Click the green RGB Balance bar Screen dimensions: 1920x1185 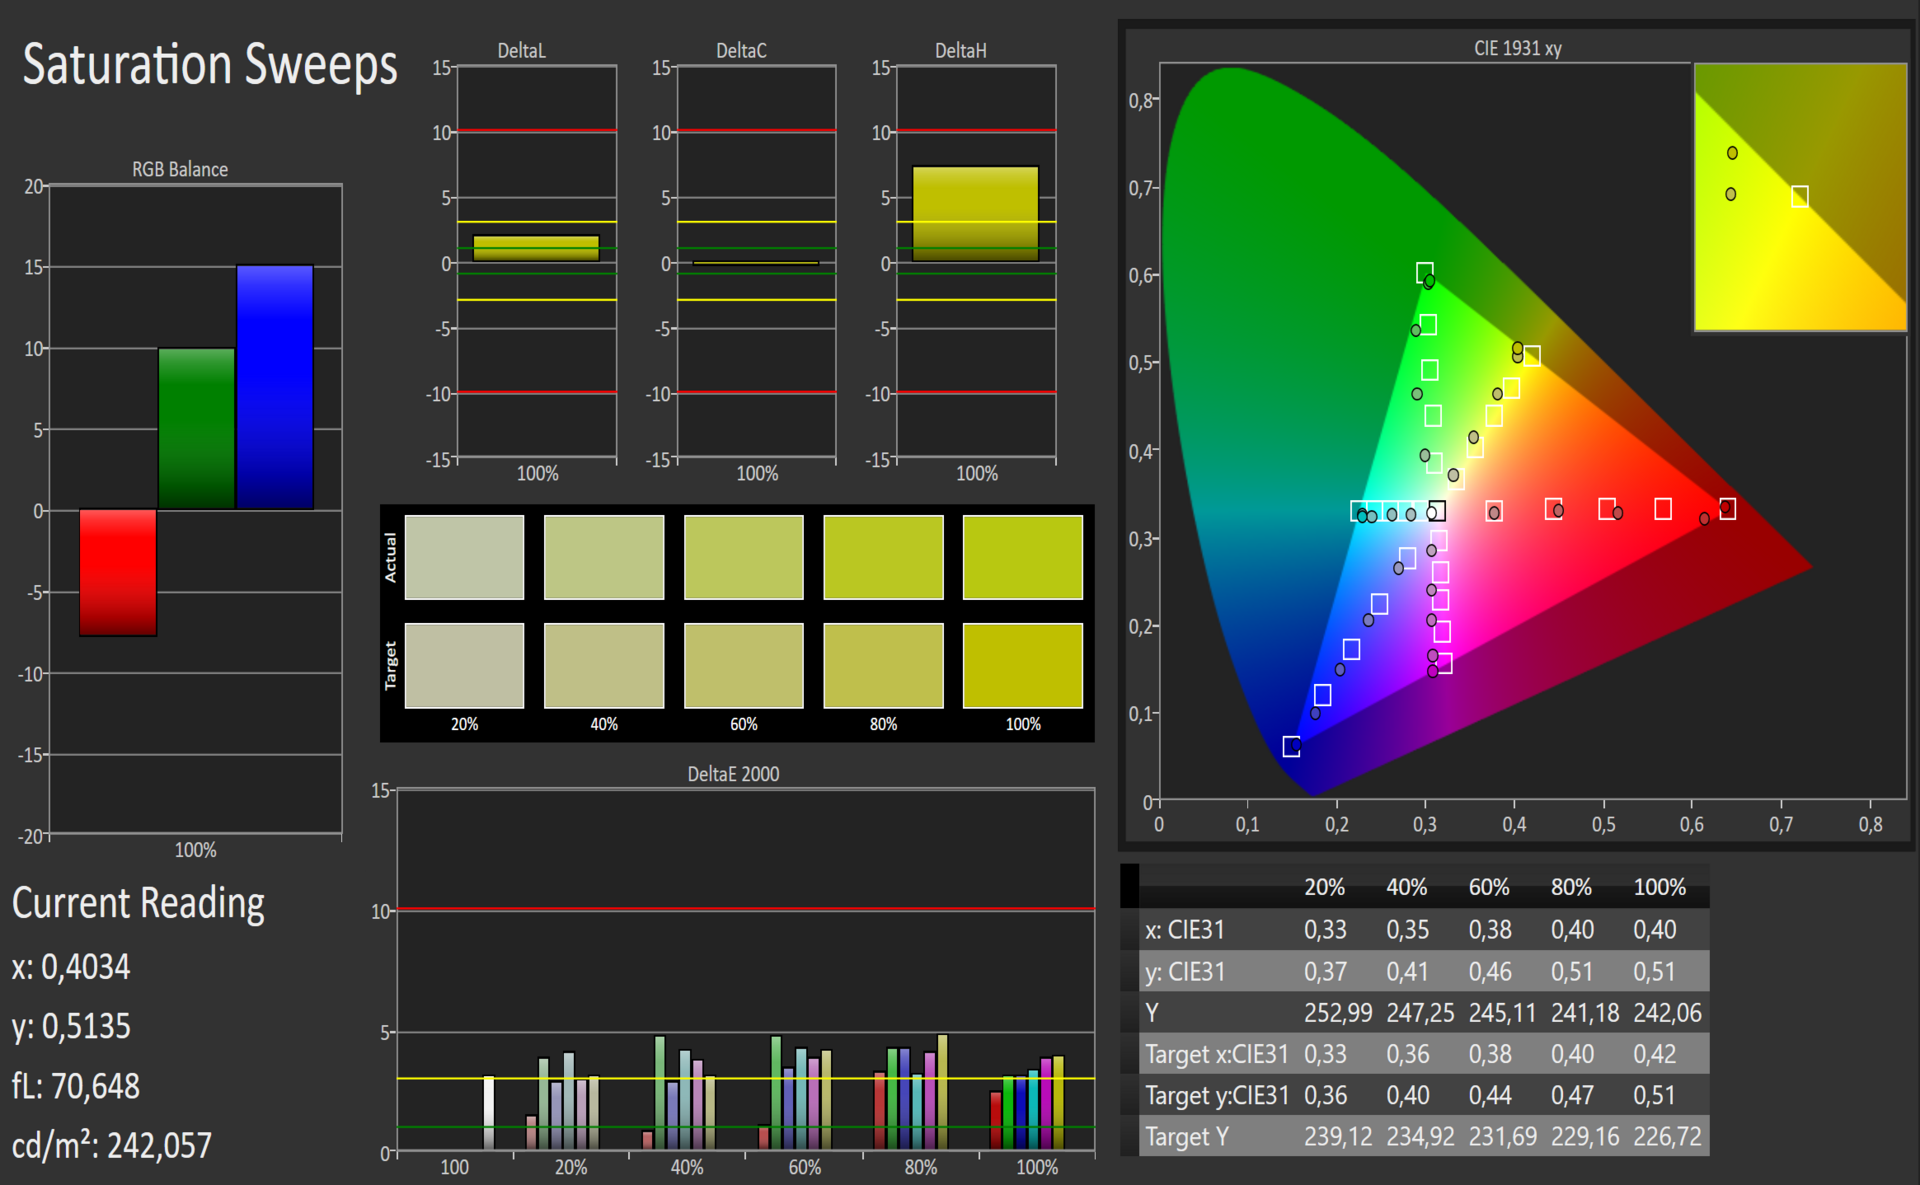pyautogui.click(x=196, y=428)
